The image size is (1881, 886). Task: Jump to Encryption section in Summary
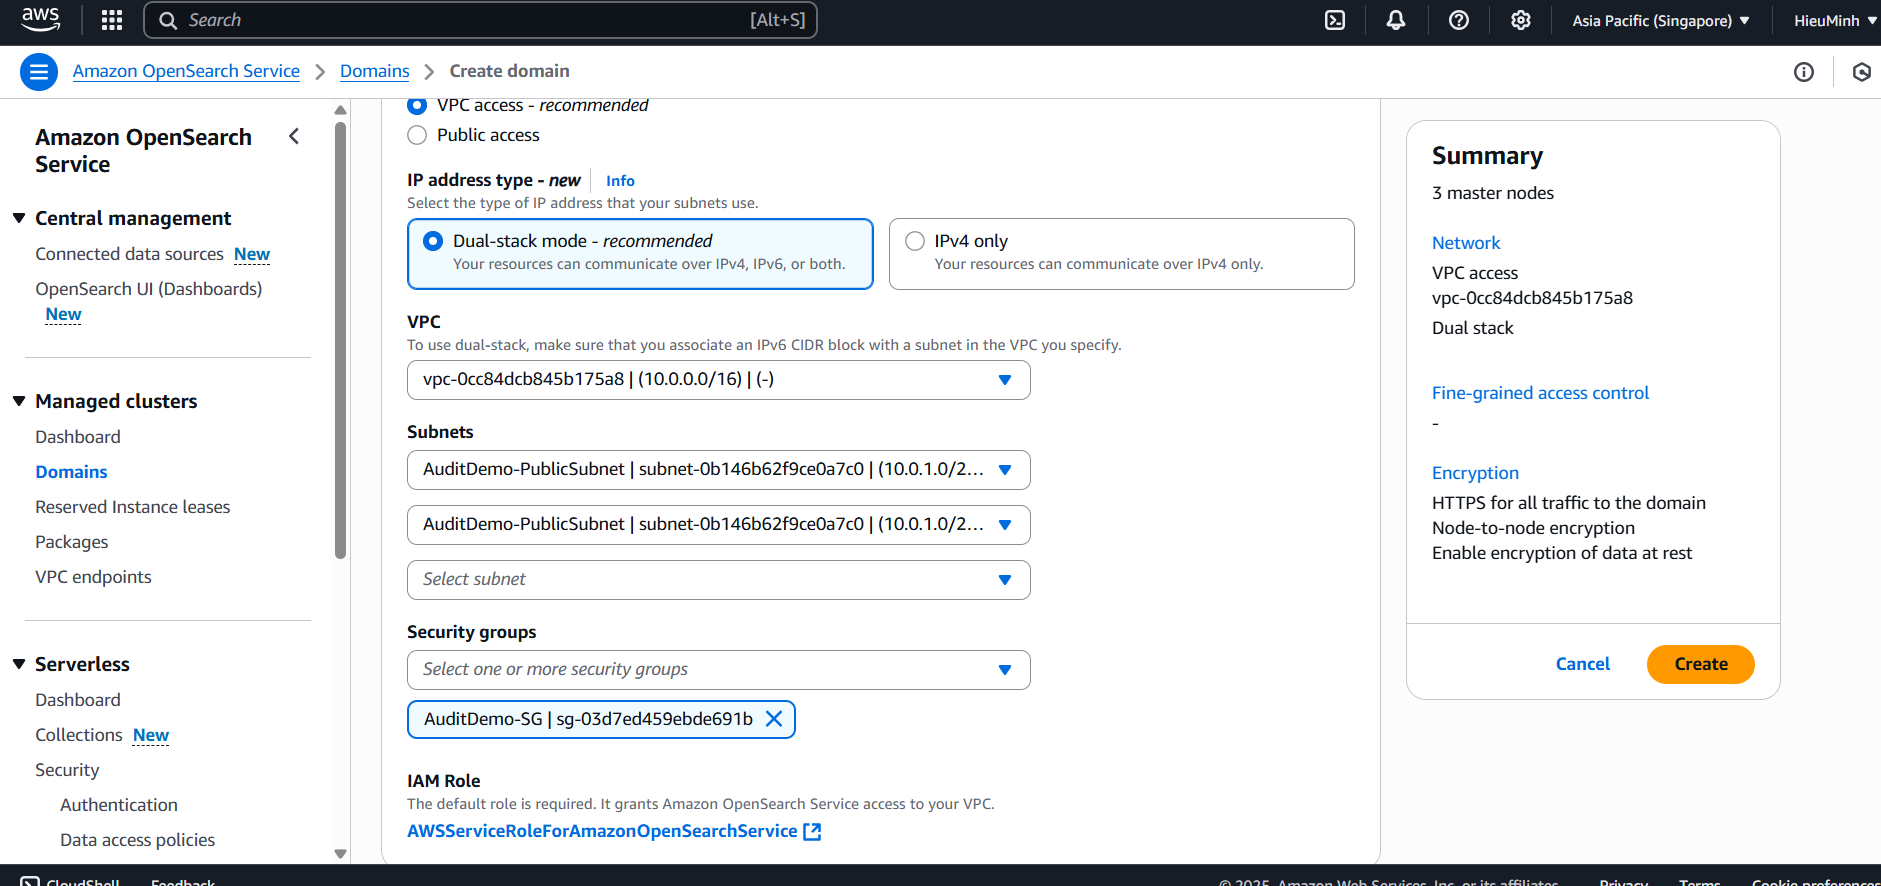click(1475, 473)
